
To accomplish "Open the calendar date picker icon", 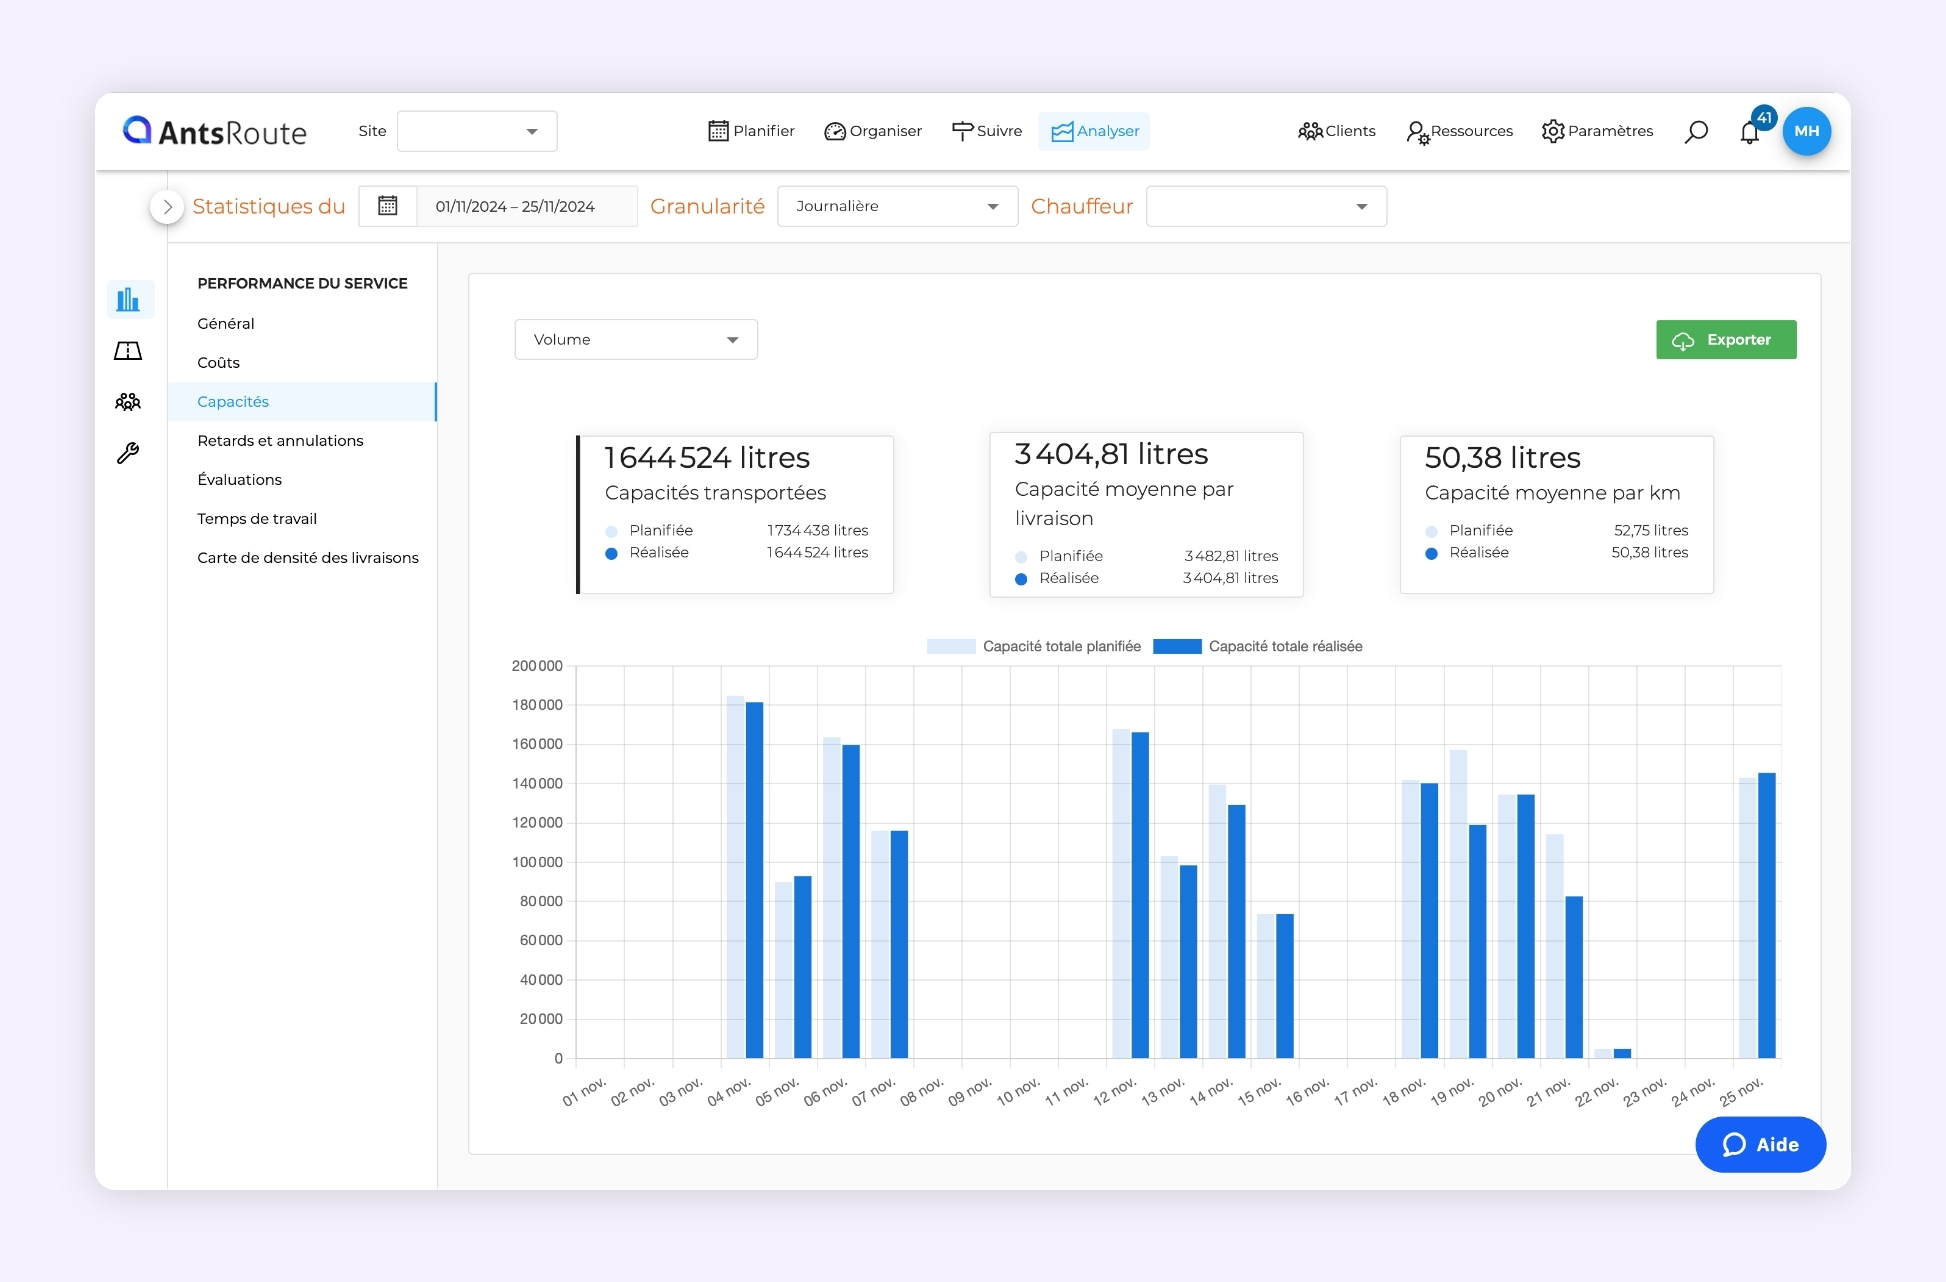I will pos(388,206).
